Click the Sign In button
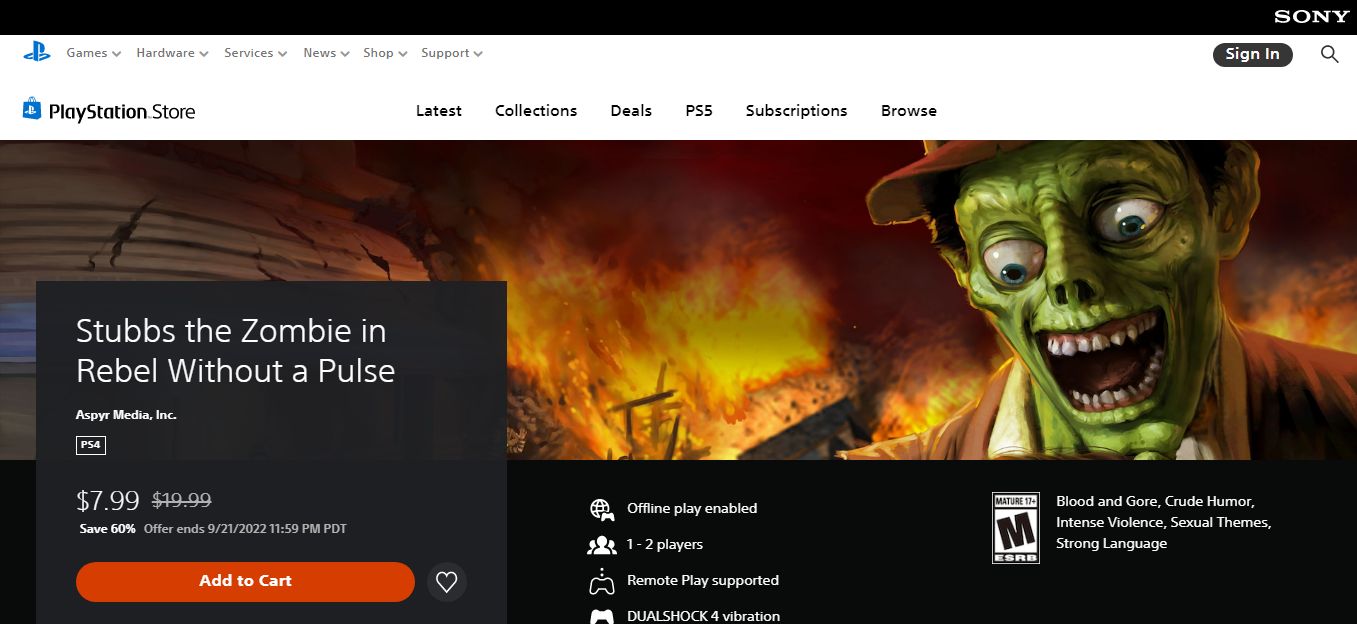 click(x=1252, y=54)
